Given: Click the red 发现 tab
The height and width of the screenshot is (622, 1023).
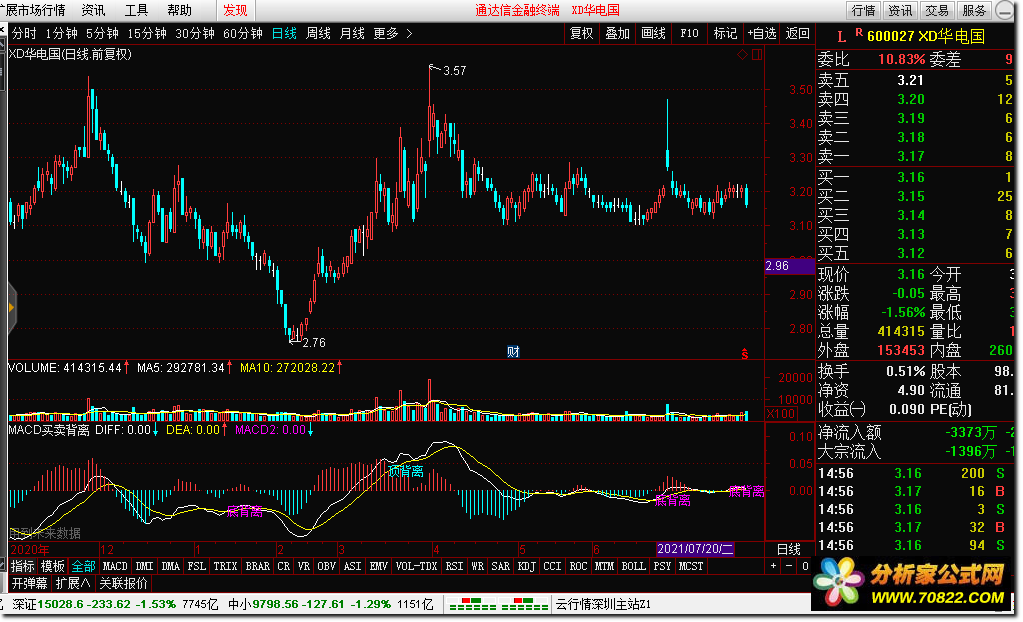Looking at the screenshot, I should click(x=235, y=10).
